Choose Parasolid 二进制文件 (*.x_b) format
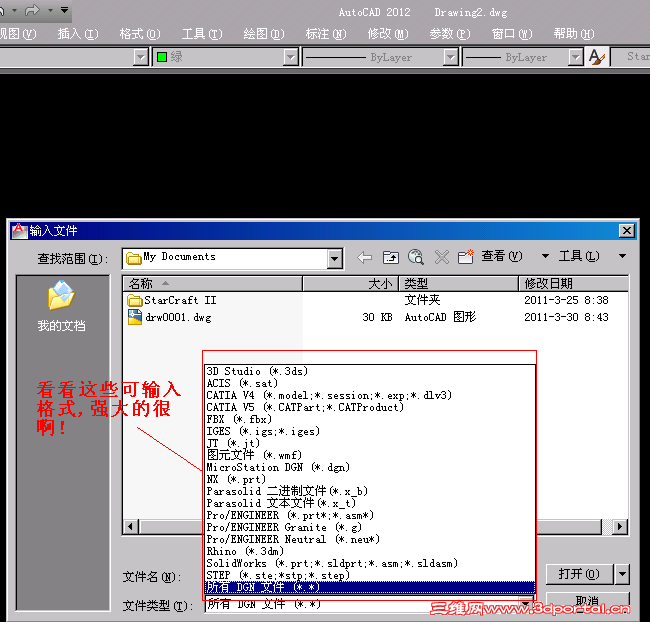The image size is (650, 622). coord(370,491)
